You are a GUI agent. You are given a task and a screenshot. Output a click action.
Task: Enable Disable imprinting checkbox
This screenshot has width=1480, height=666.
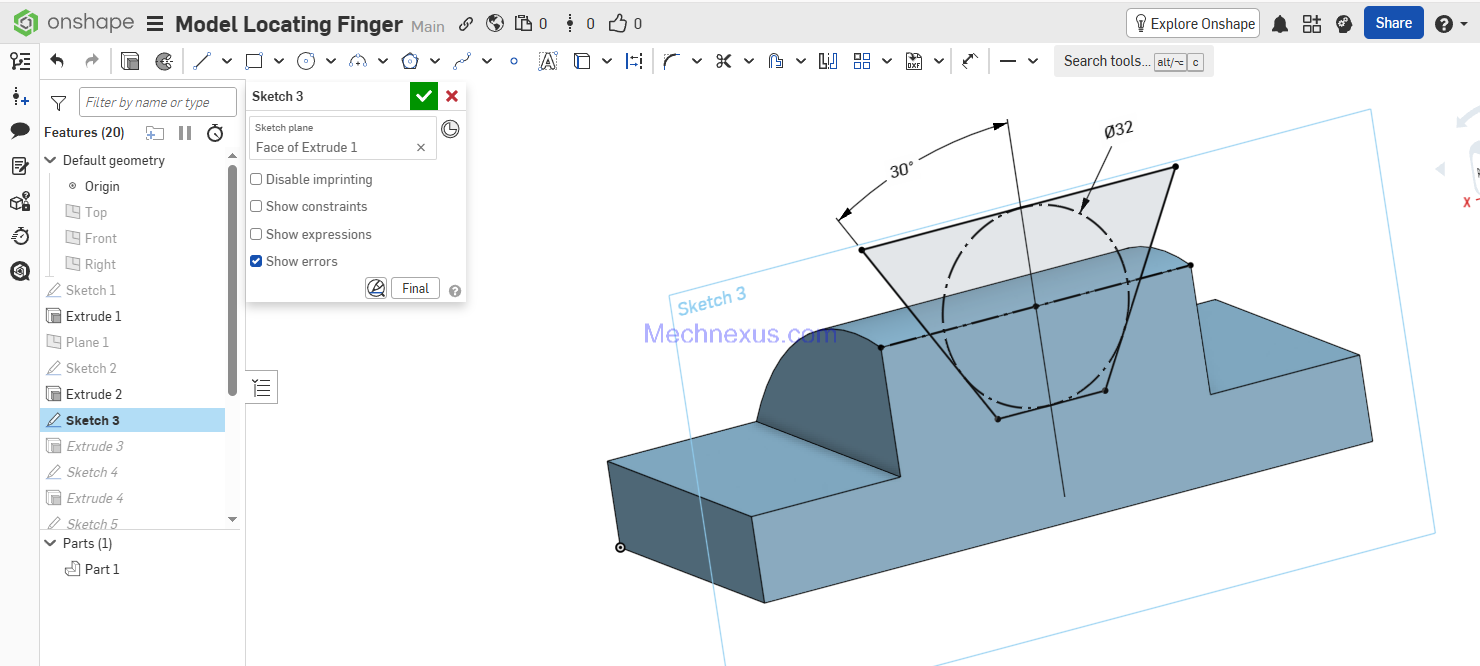point(257,180)
